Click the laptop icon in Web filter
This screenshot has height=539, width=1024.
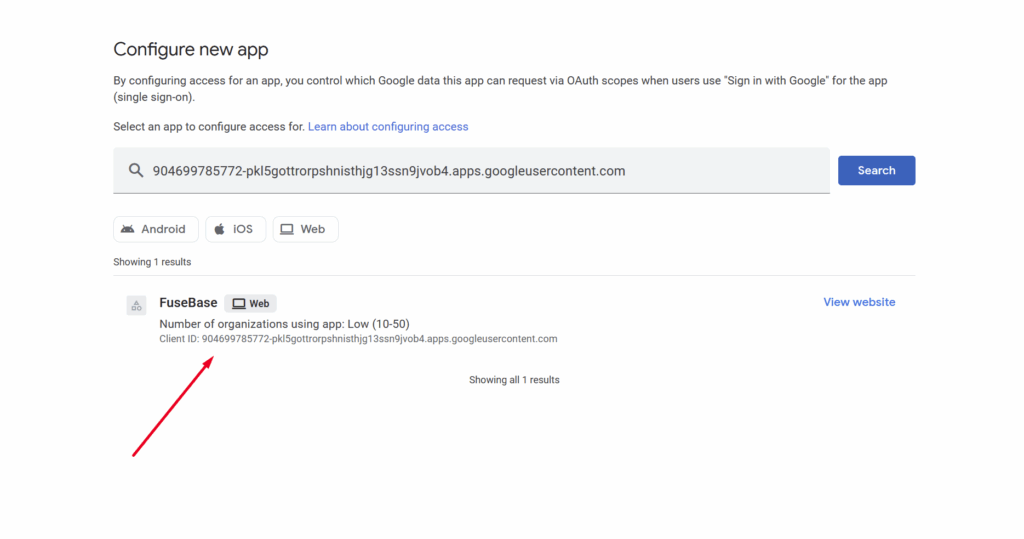click(x=287, y=229)
